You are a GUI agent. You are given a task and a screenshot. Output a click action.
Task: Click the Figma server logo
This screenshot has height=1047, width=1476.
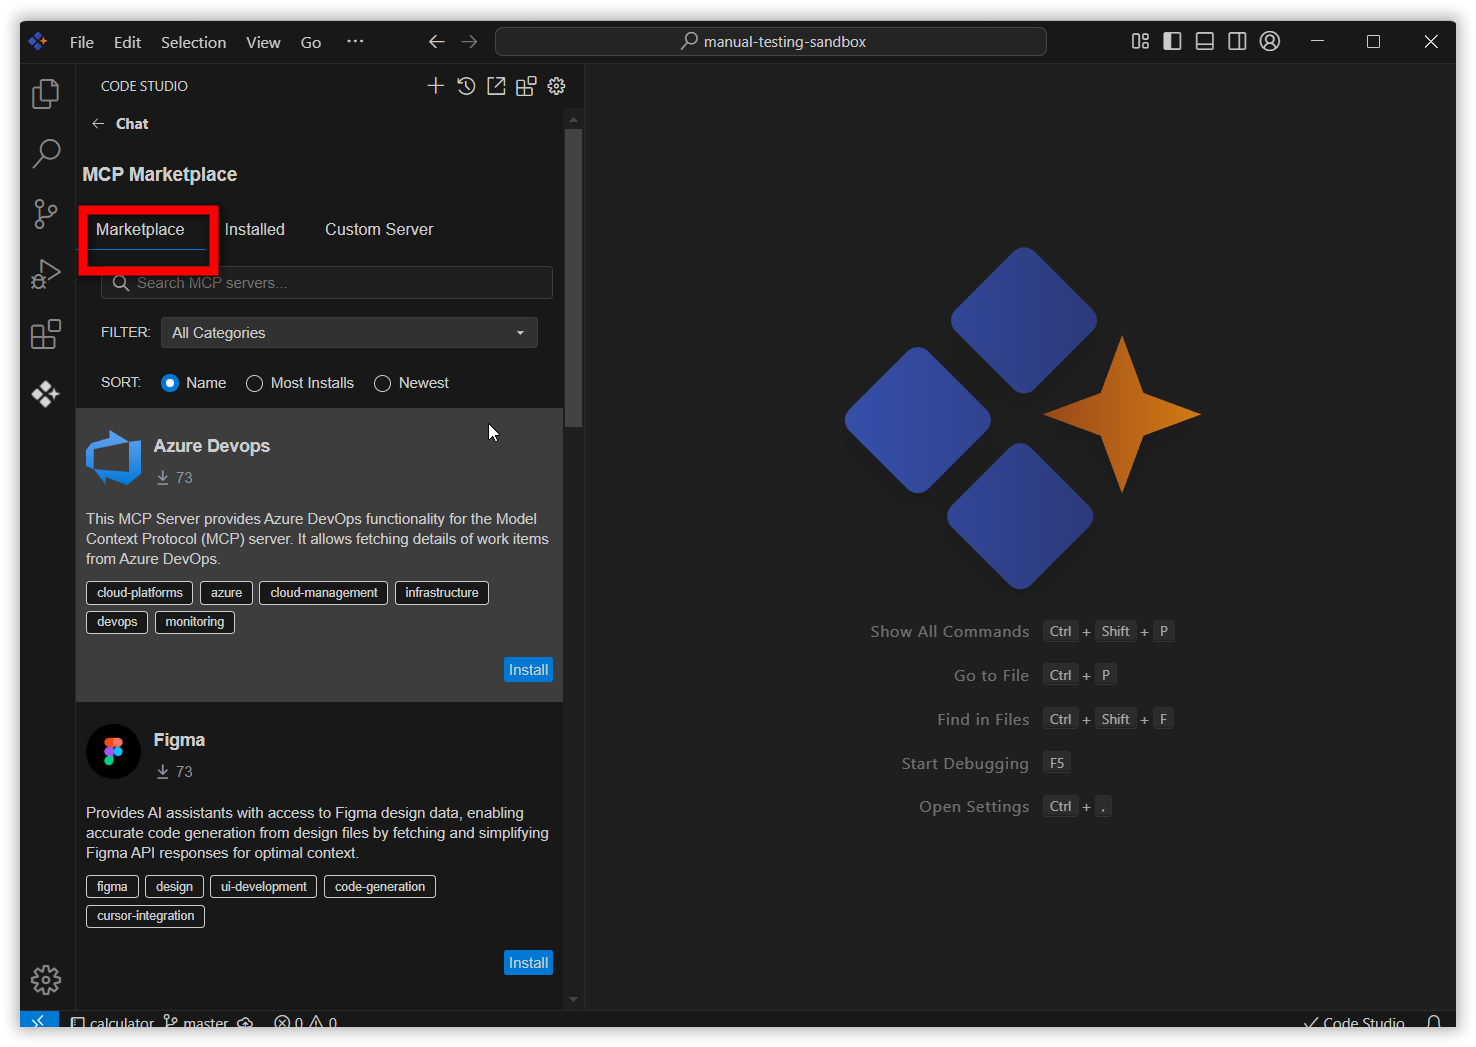pos(114,752)
